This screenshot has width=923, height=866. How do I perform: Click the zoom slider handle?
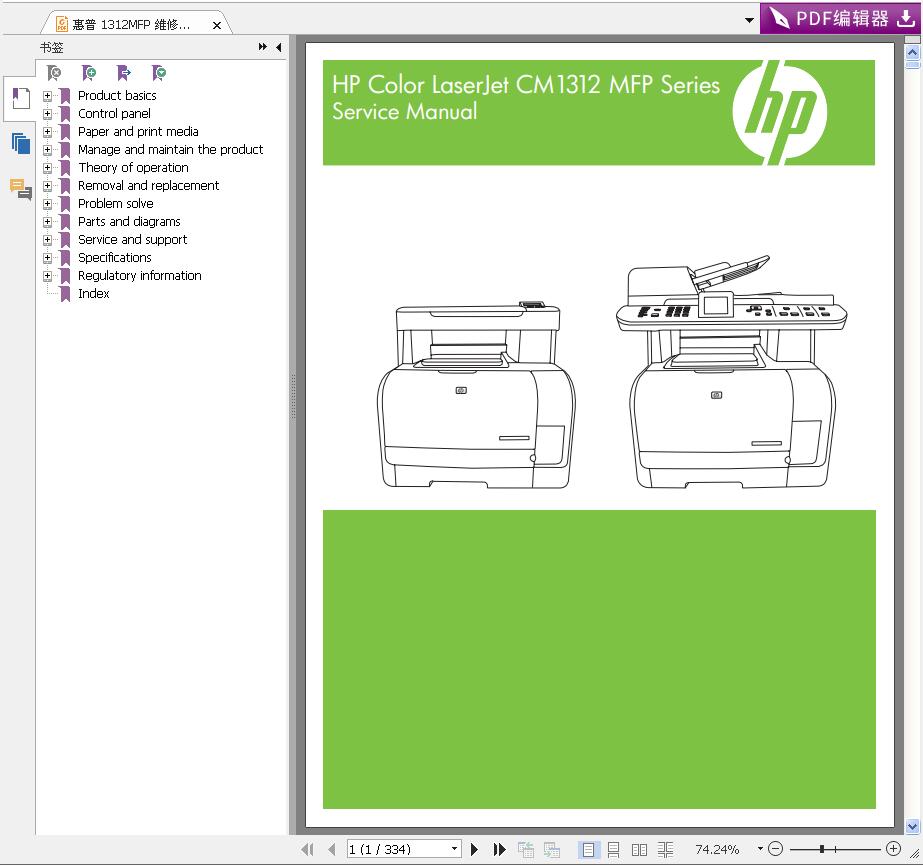822,849
